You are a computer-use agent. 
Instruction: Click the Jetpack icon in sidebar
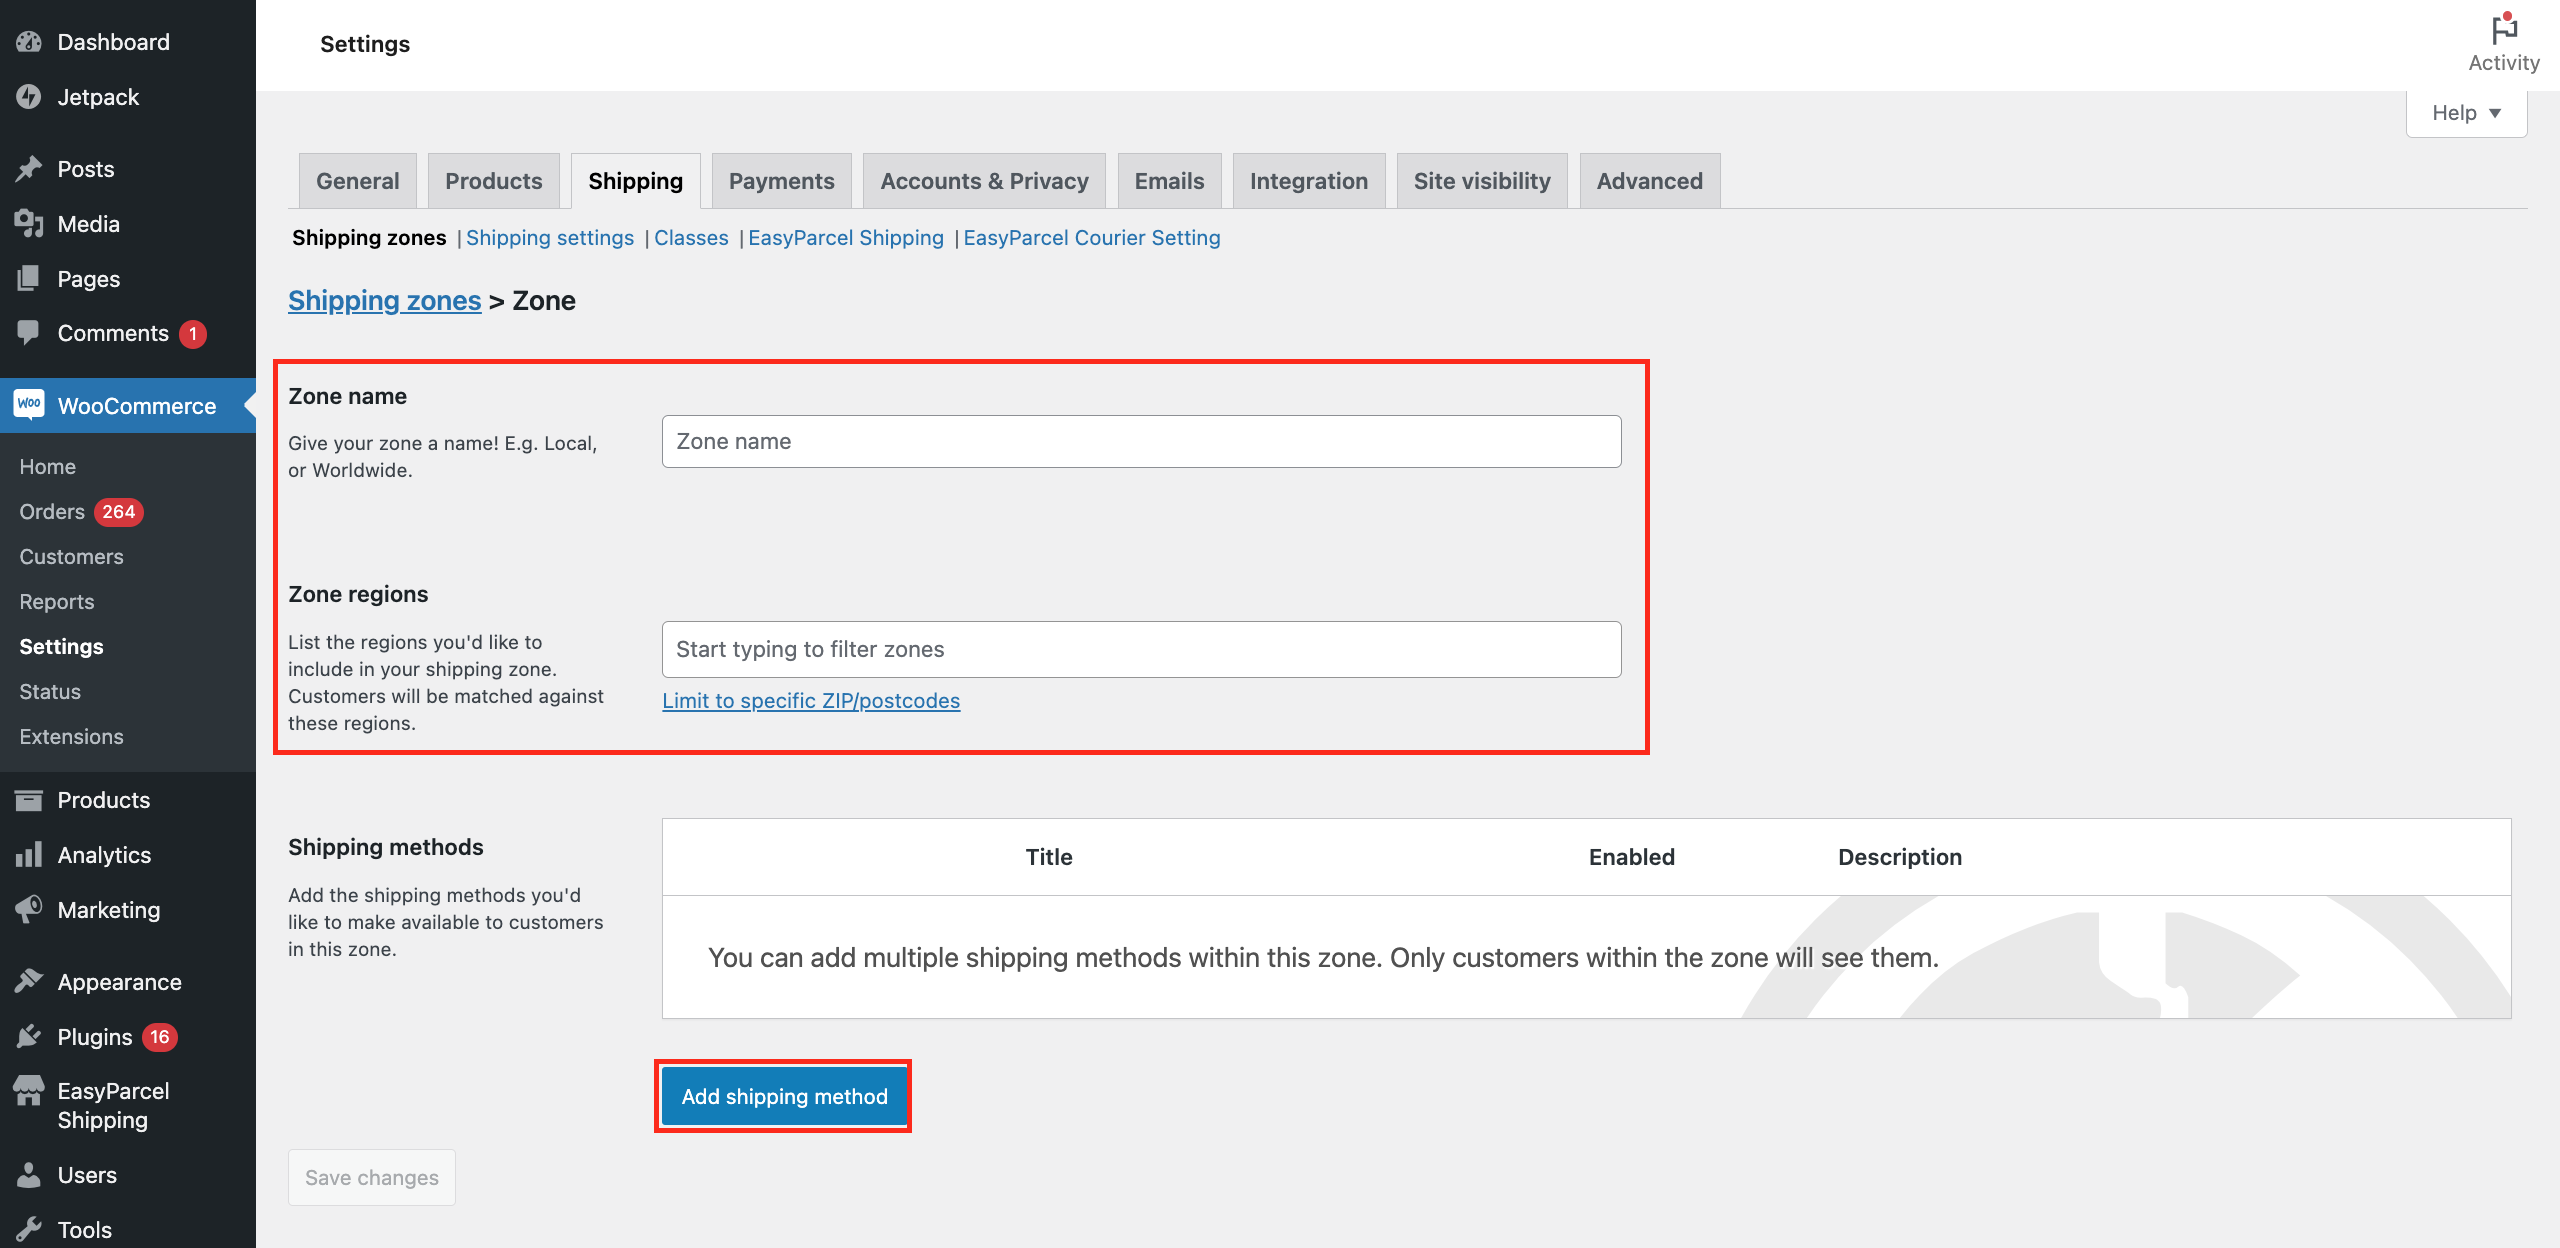pyautogui.click(x=29, y=97)
